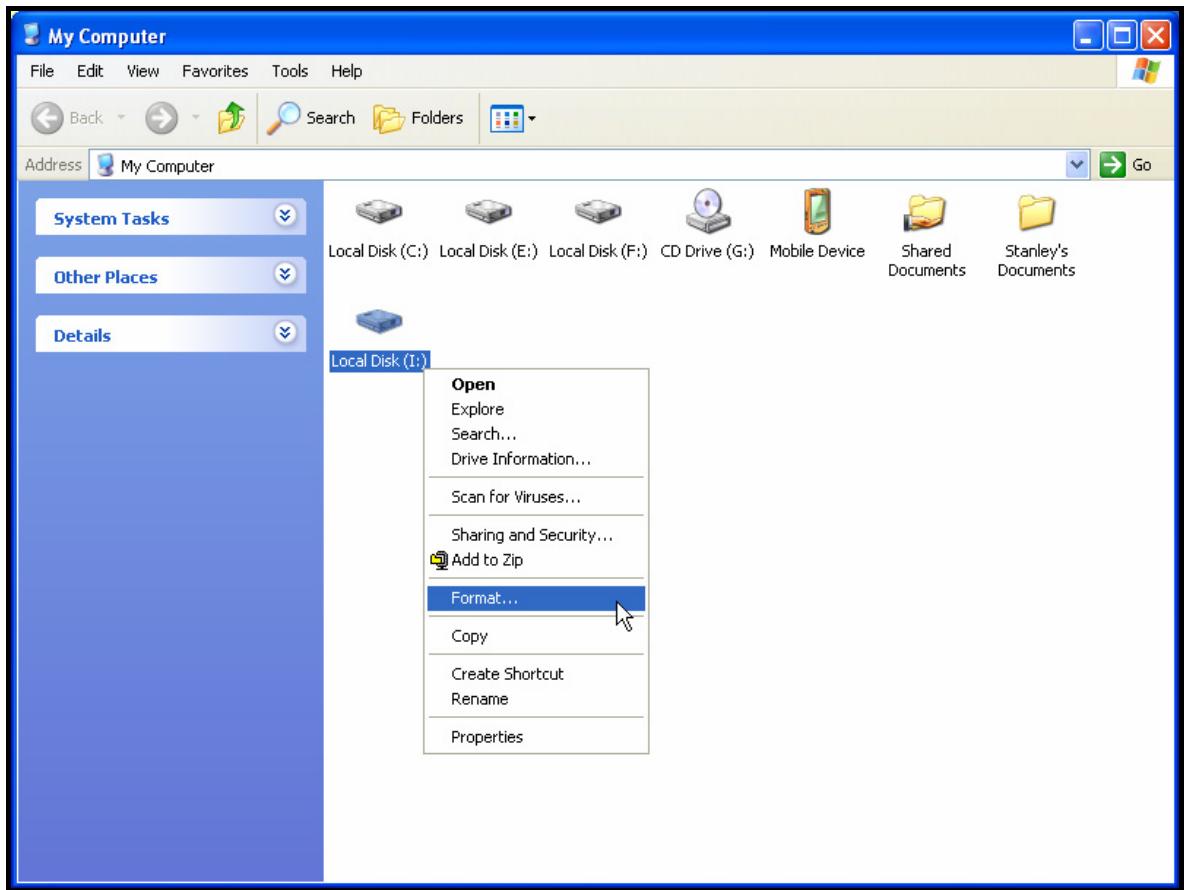Select Local Disk (E:) drive icon
This screenshot has width=1185, height=890.
click(x=488, y=211)
